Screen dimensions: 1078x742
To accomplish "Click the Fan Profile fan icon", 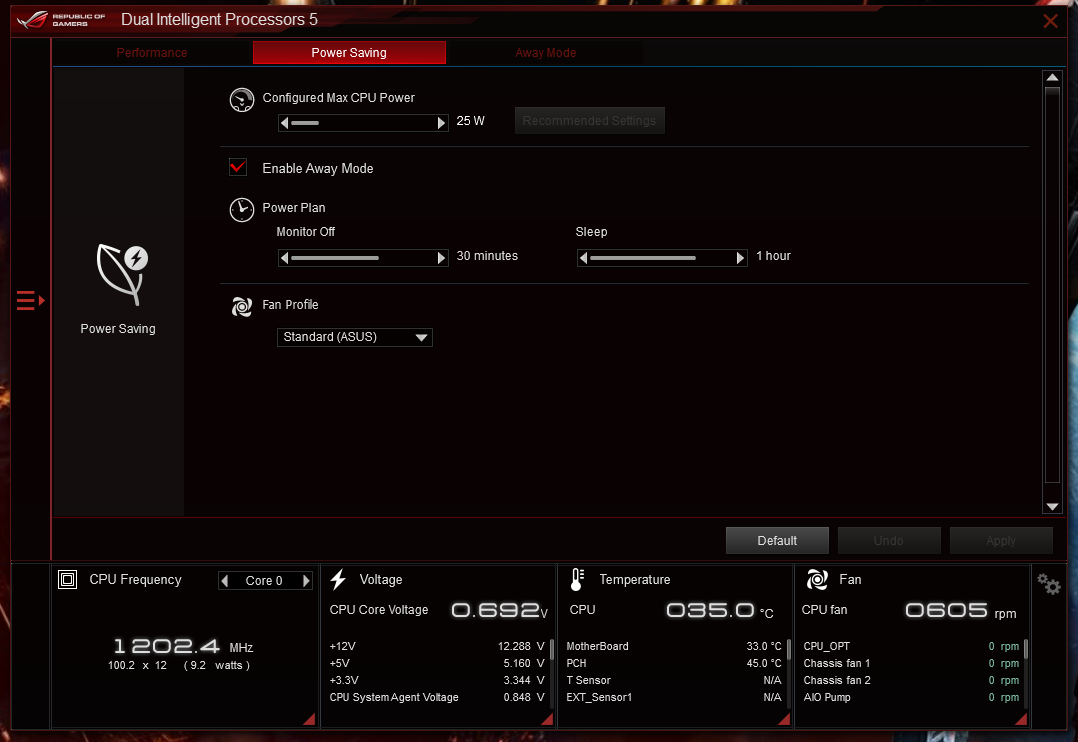I will (241, 307).
